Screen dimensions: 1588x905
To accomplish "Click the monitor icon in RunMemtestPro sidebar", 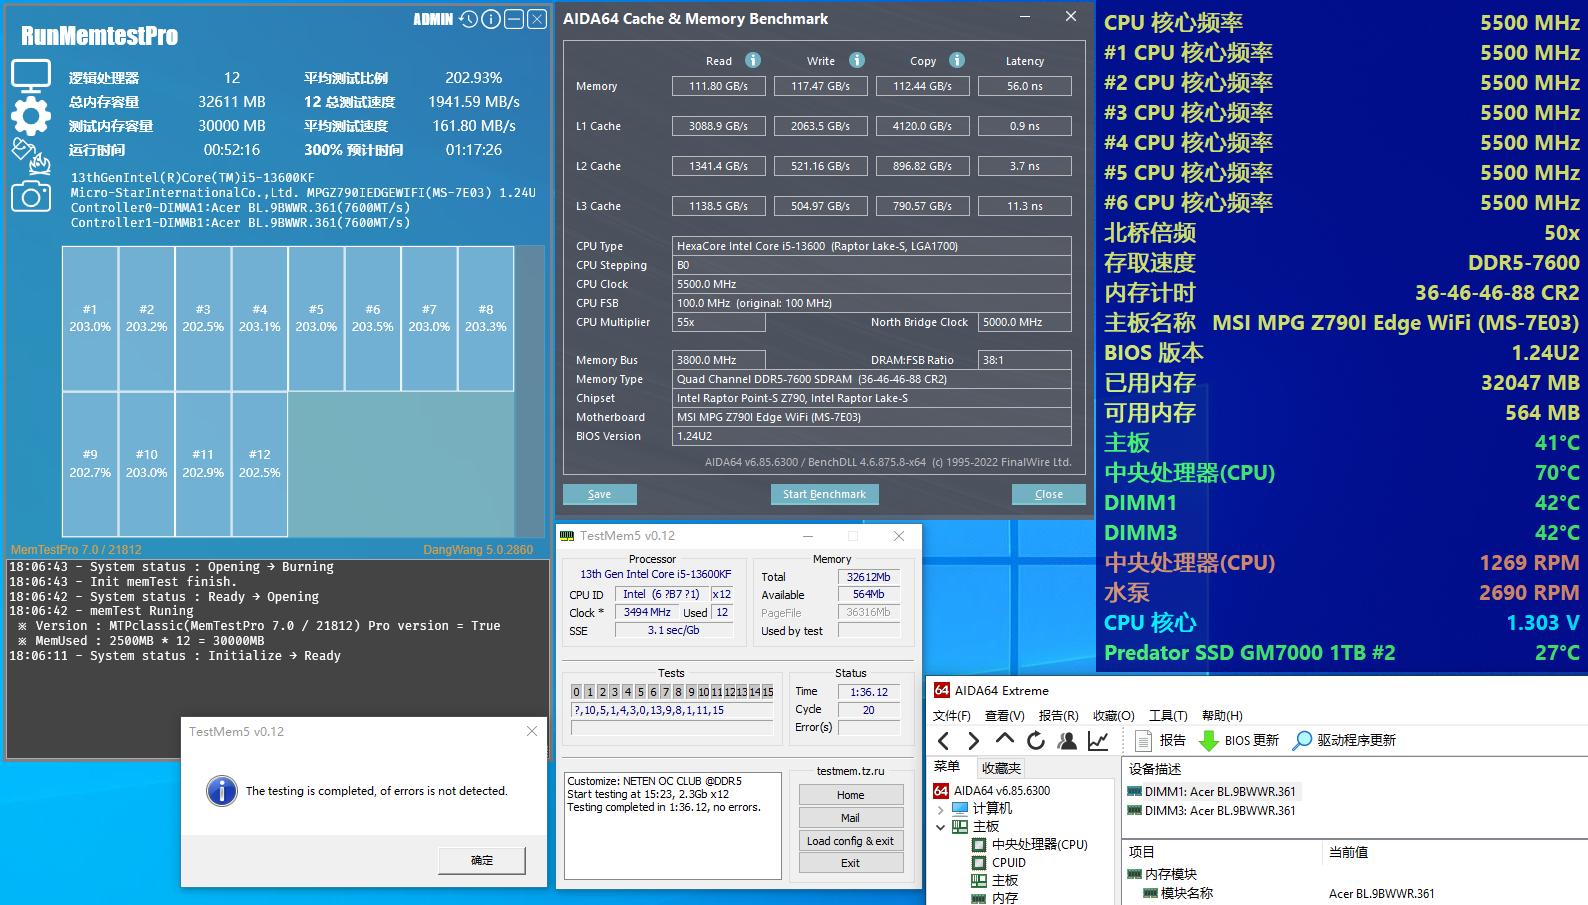I will [30, 75].
